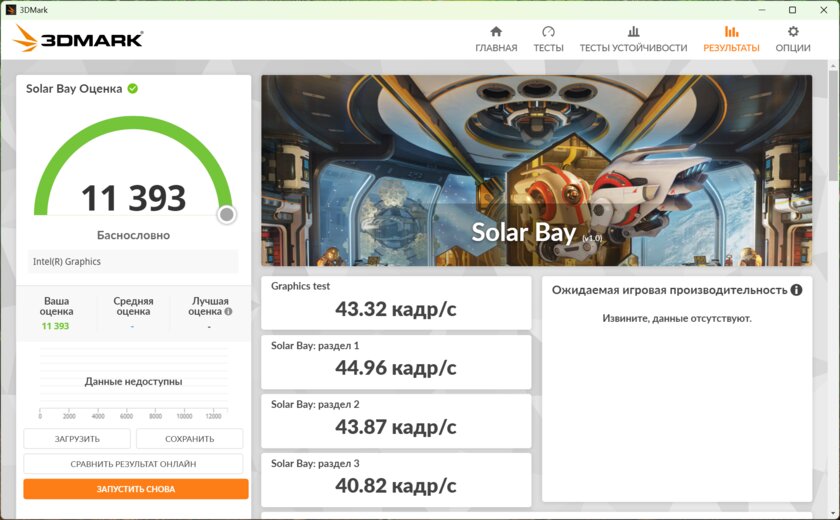Open the ГЛАВНАЯ tab
The width and height of the screenshot is (840, 520).
pyautogui.click(x=496, y=48)
